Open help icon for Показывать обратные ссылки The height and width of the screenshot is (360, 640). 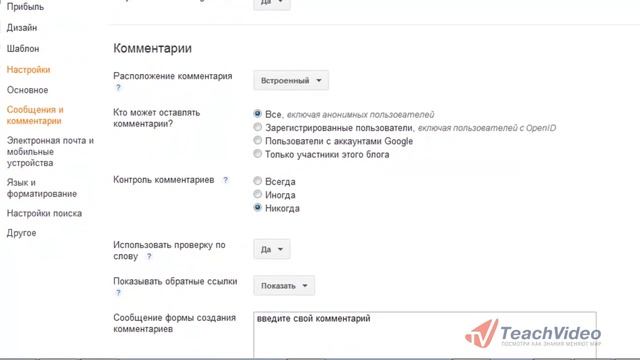118,293
